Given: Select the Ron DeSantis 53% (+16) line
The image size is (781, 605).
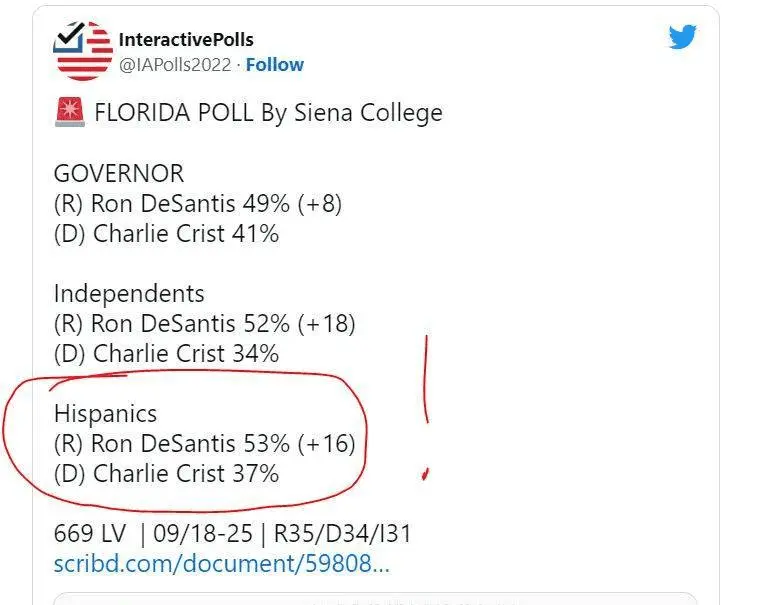Looking at the screenshot, I should 205,443.
